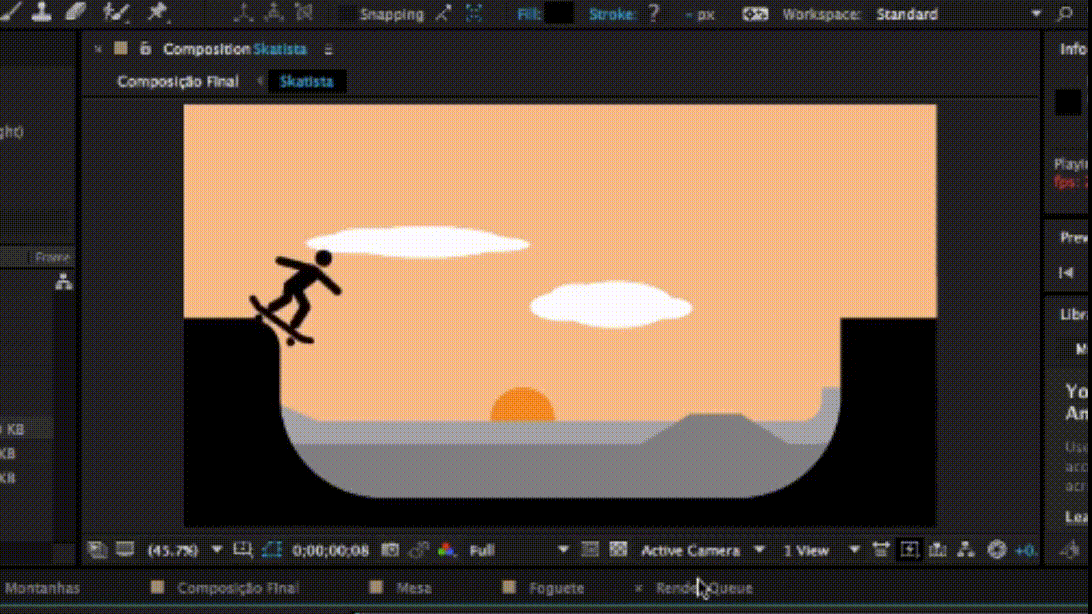
Task: Open the resolution dropdown set to Full
Action: 518,550
